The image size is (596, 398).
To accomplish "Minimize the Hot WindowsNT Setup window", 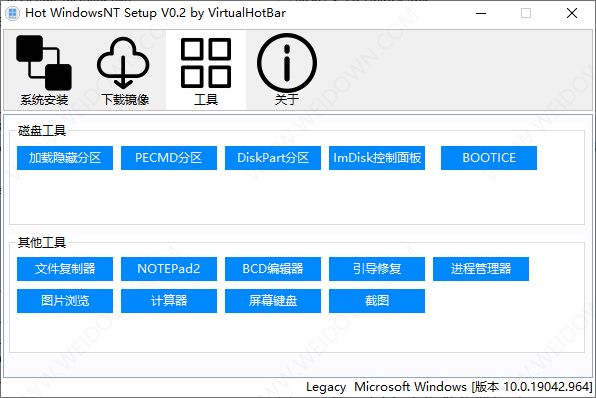I will [x=481, y=13].
